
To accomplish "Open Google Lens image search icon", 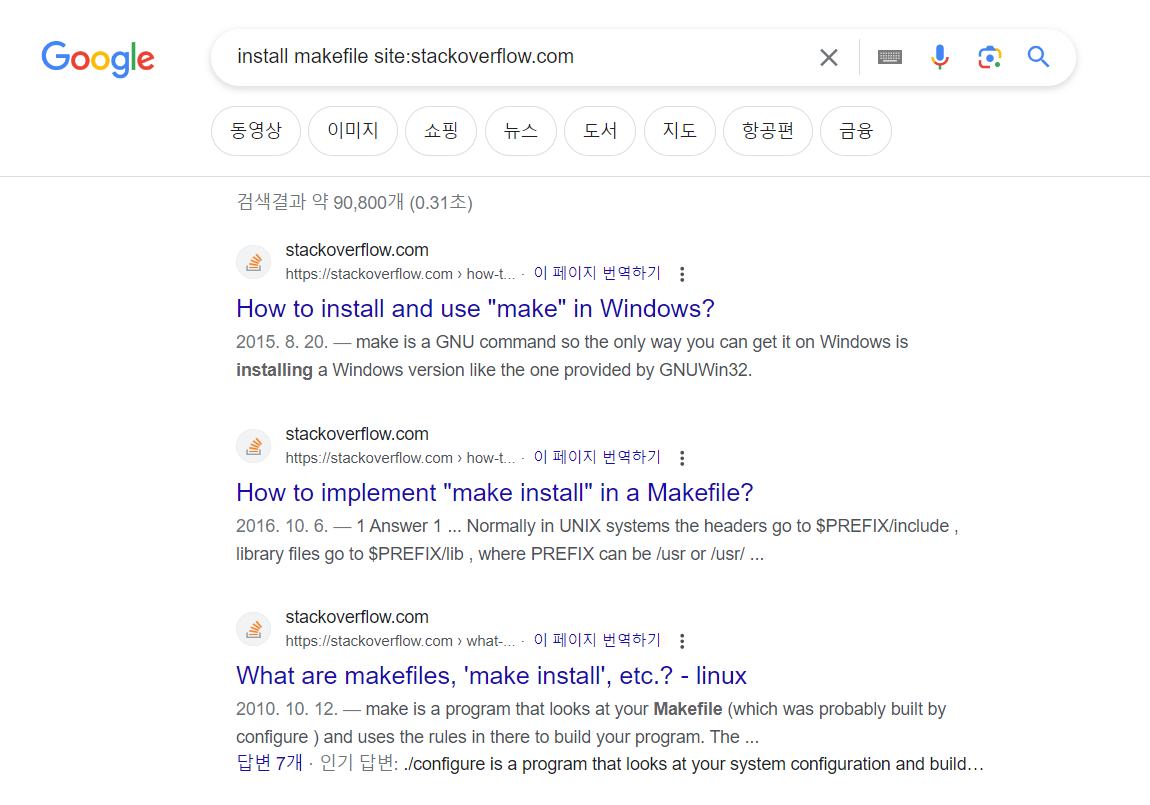I will click(989, 57).
